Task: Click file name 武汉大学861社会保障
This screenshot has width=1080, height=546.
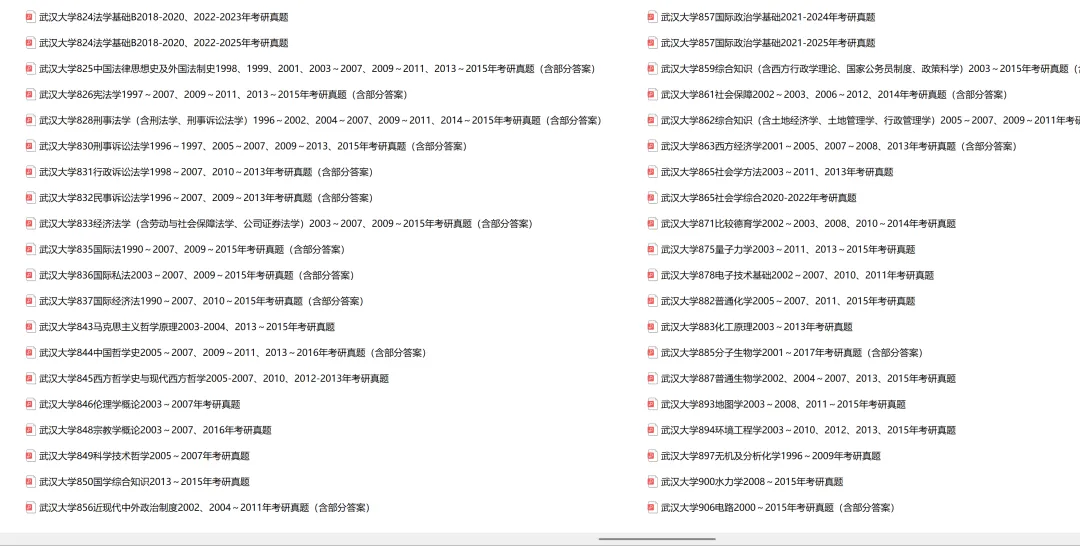Action: 834,94
